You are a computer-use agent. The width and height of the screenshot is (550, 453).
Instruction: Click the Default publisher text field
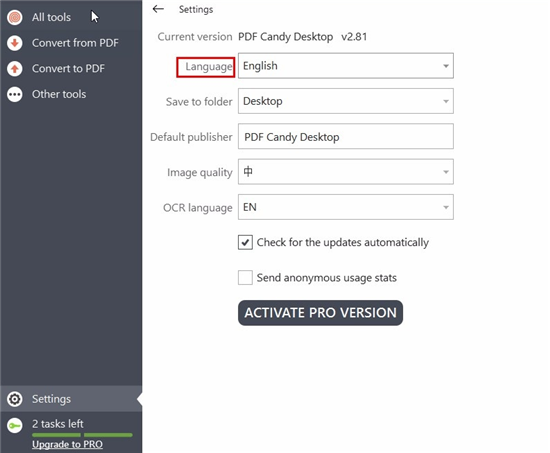coord(346,136)
